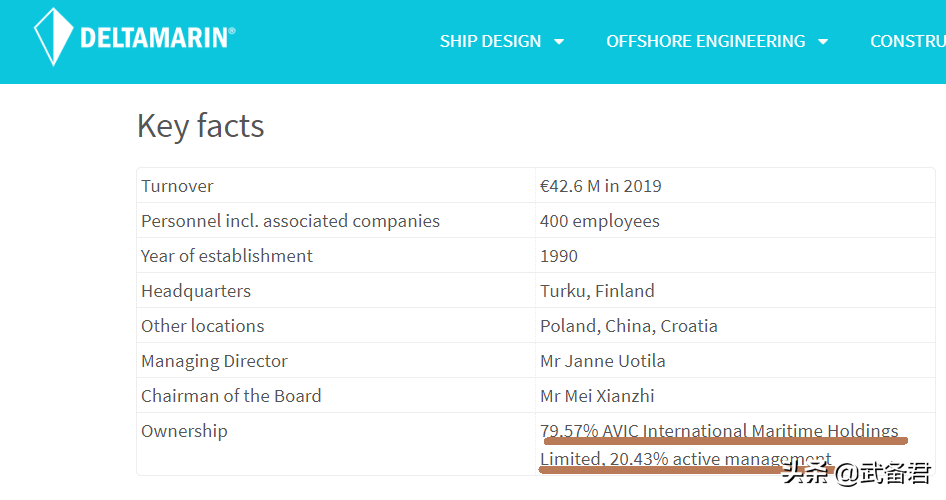Viewport: 946px width, 500px height.
Task: Click the underlined AVIC International Maritime Holdings text
Action: [x=720, y=432]
